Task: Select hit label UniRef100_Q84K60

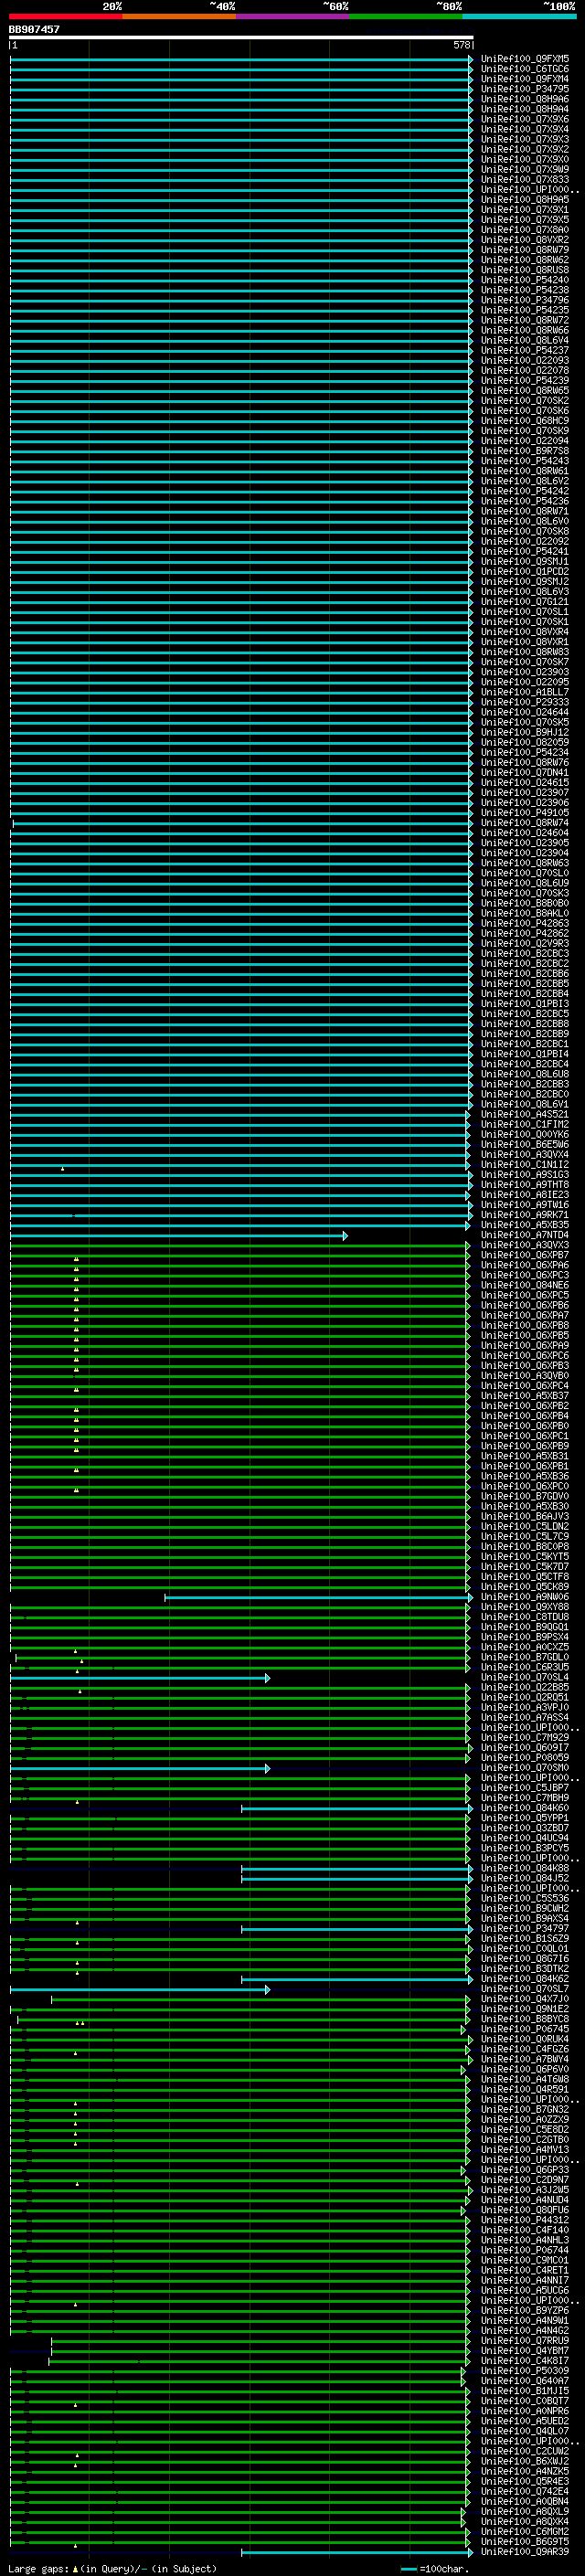Action: (x=525, y=1809)
